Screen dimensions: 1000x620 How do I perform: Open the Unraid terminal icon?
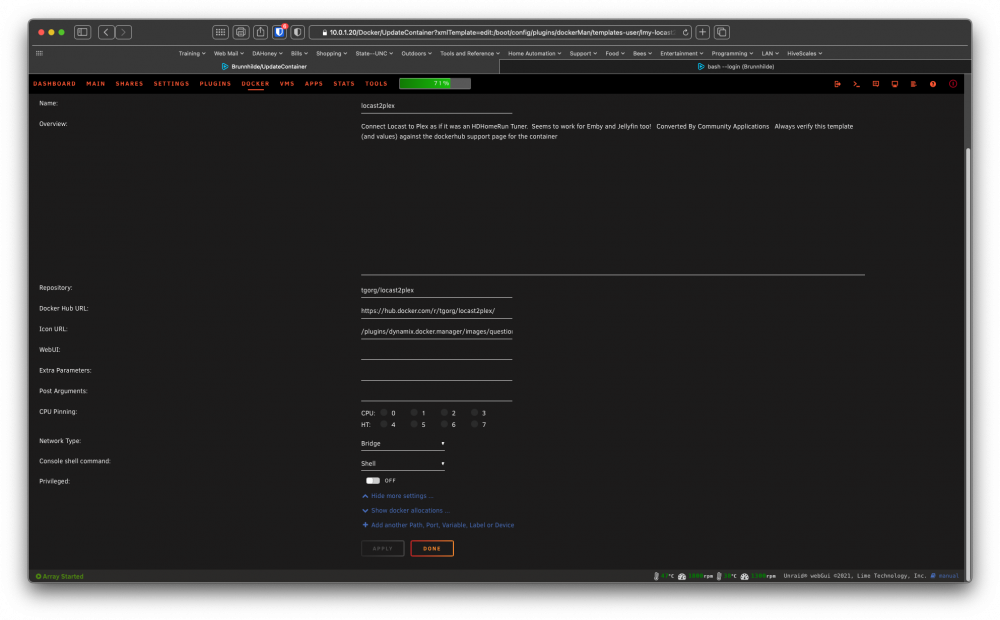pyautogui.click(x=857, y=84)
